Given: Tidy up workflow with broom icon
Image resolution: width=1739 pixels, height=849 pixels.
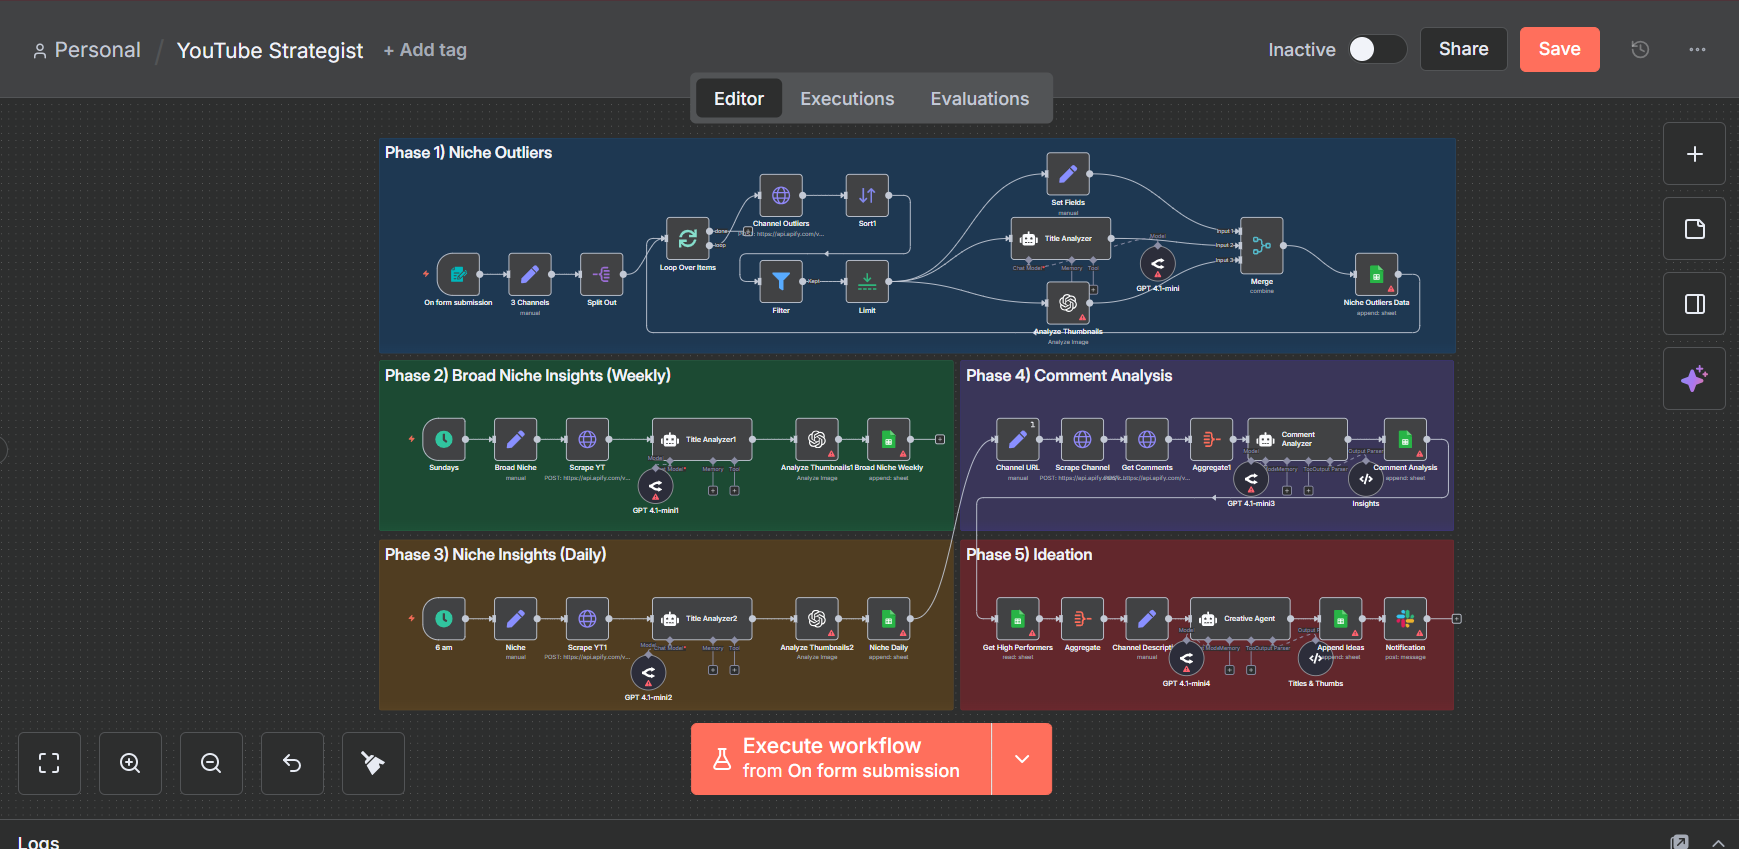Looking at the screenshot, I should (x=373, y=763).
